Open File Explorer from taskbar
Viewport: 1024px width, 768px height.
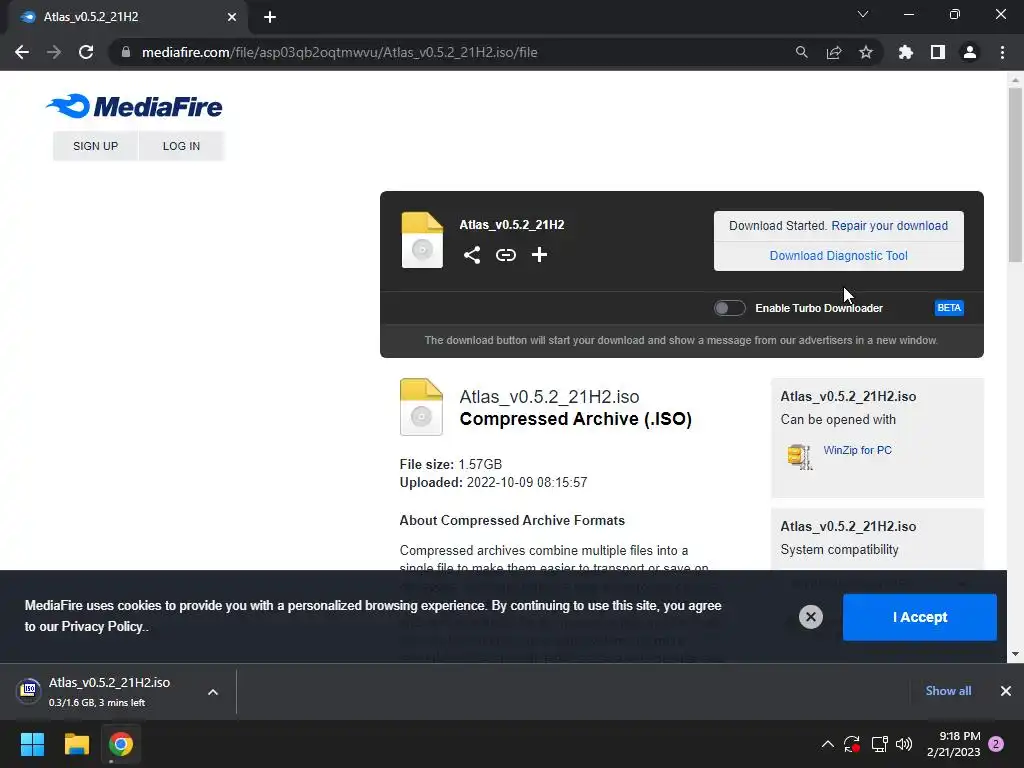click(x=76, y=744)
